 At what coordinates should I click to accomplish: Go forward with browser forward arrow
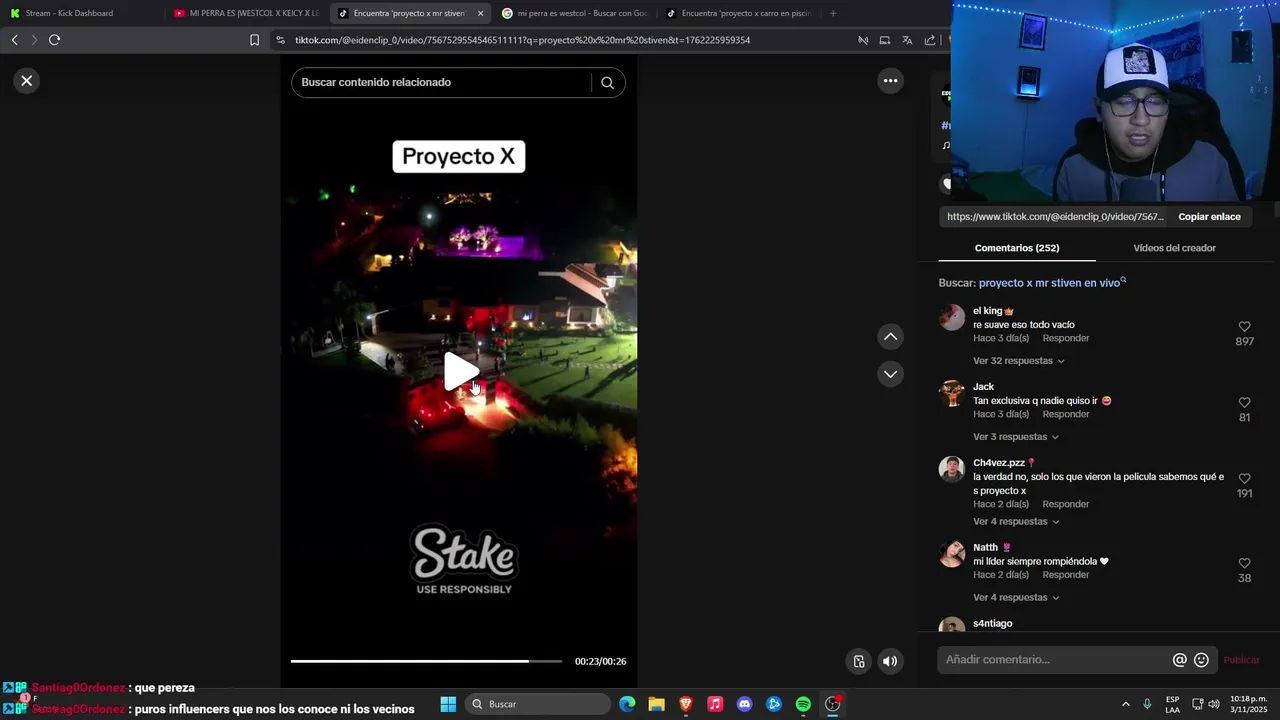pyautogui.click(x=33, y=40)
